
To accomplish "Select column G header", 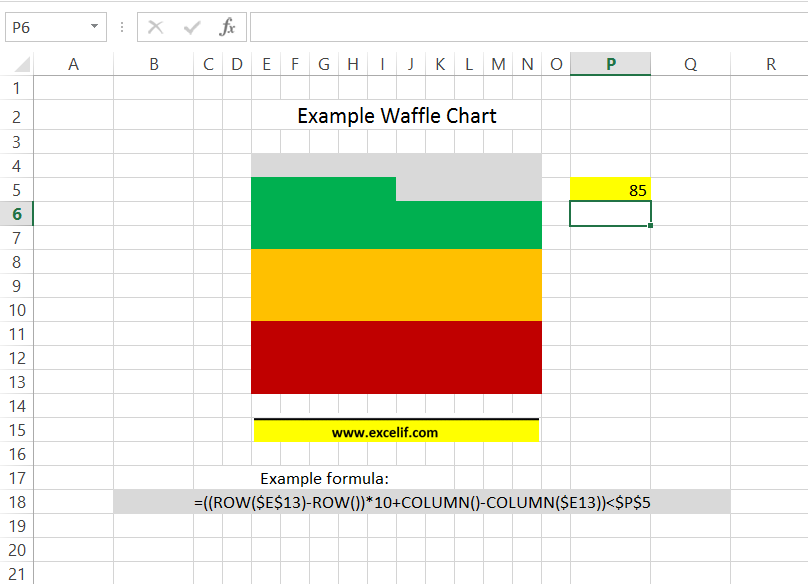I will point(324,64).
